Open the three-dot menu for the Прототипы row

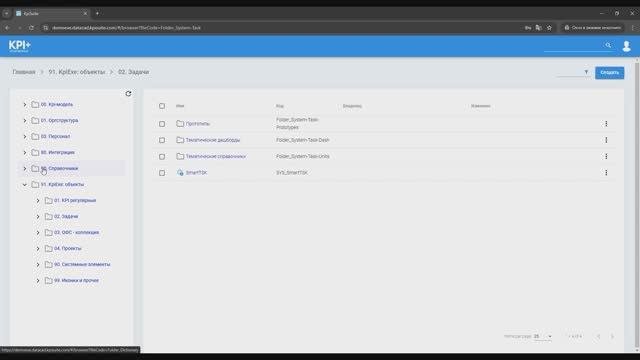[606, 124]
